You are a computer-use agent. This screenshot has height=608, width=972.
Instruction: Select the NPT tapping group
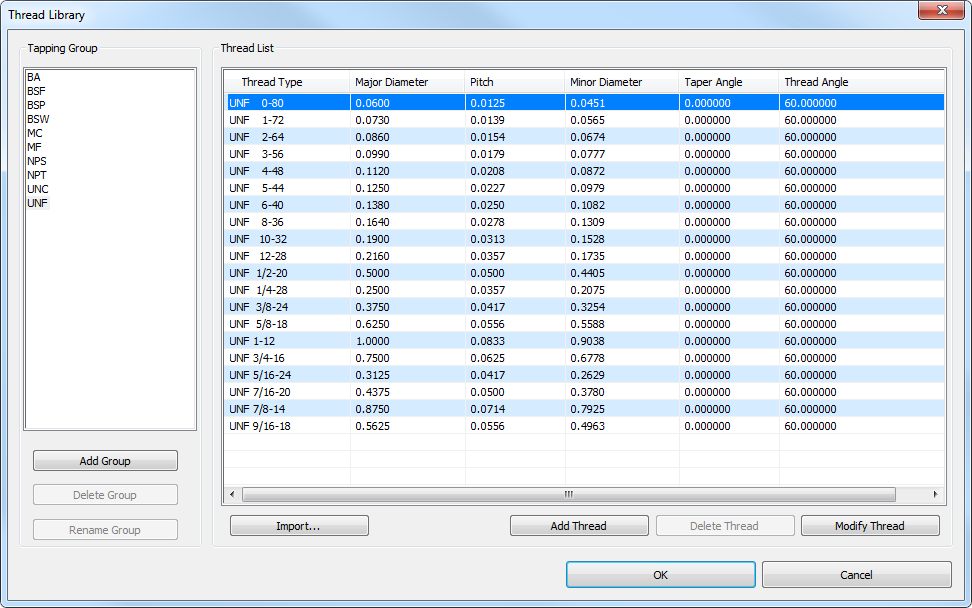point(37,175)
